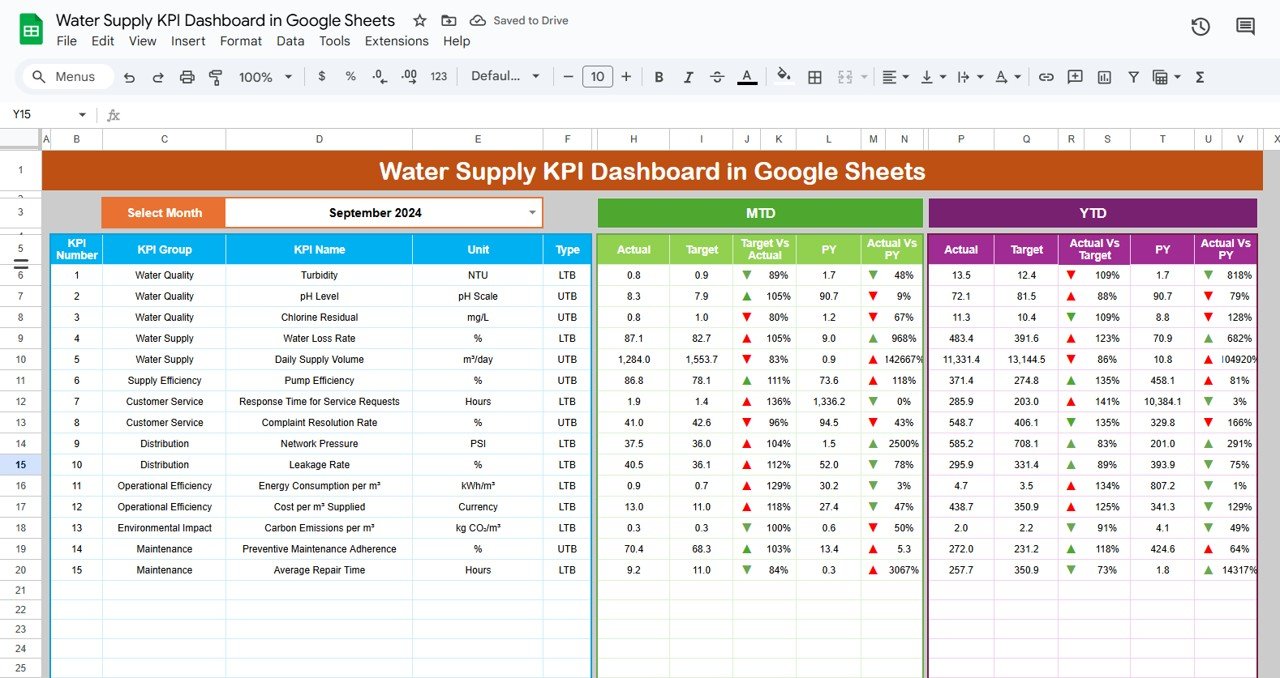Open the 123 more number formats menu
1280x678 pixels.
[x=439, y=77]
